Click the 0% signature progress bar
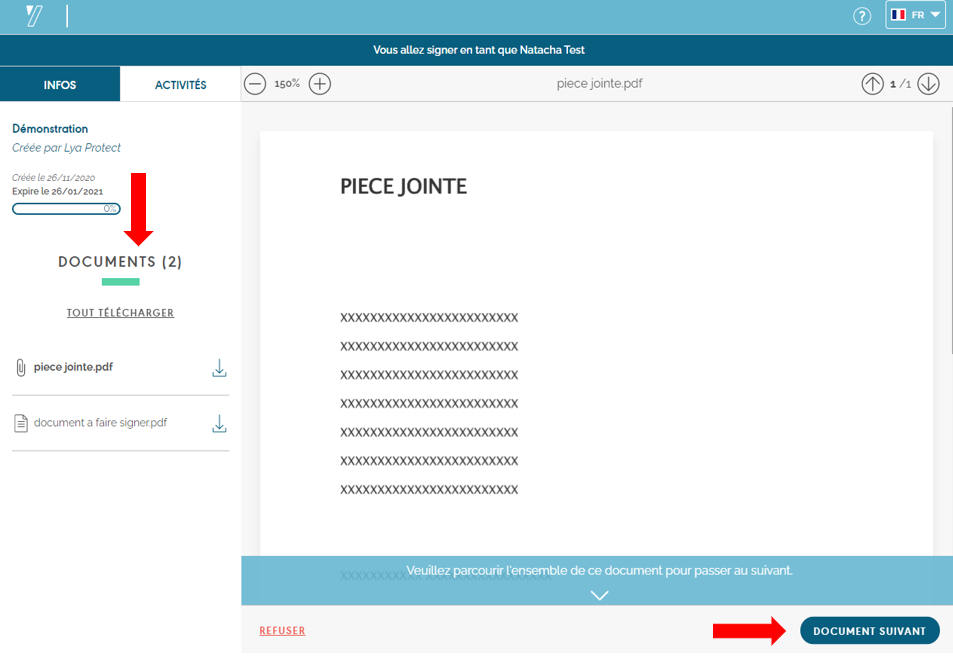This screenshot has height=660, width=953. pyautogui.click(x=66, y=209)
